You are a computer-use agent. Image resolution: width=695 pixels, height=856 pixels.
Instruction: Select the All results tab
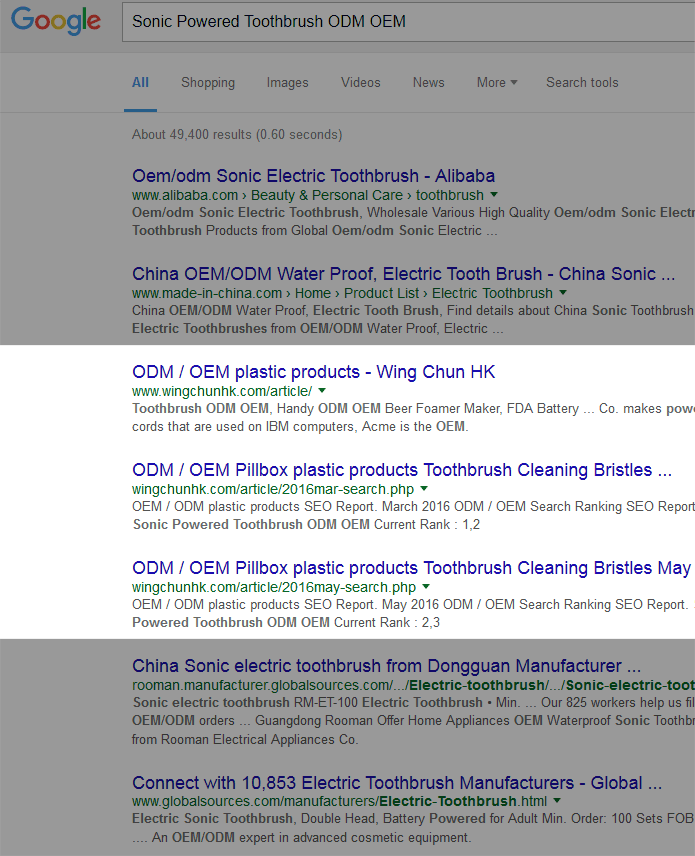(140, 82)
